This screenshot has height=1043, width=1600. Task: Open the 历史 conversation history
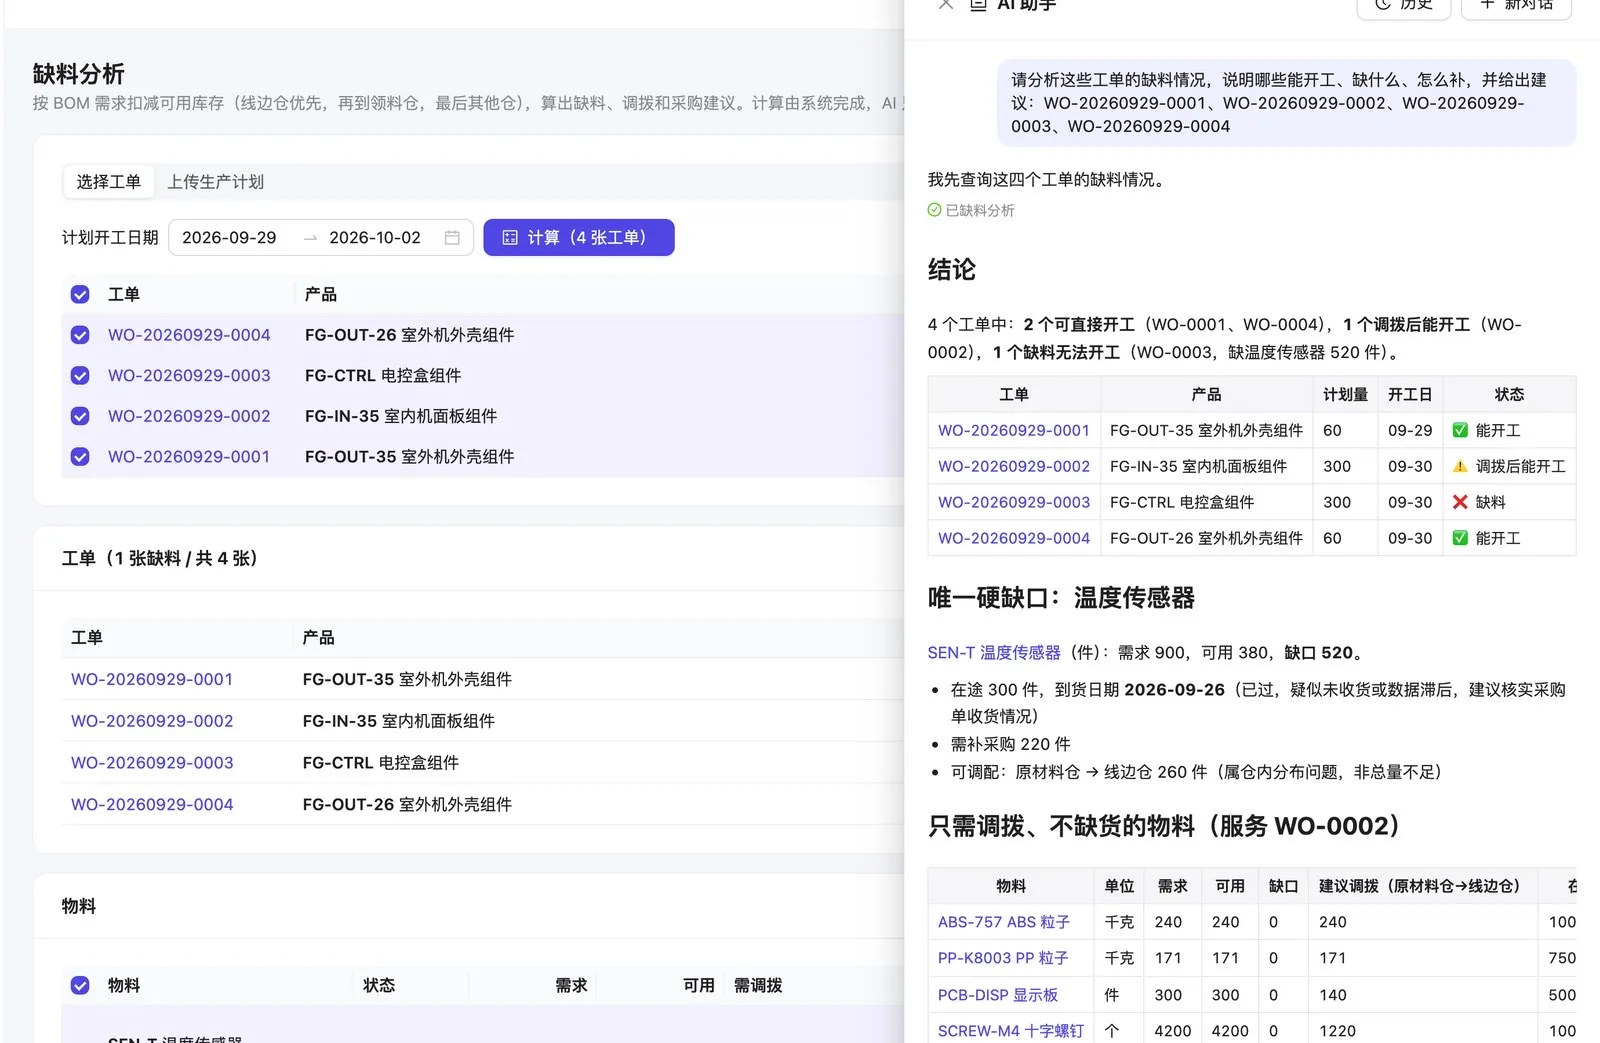1404,5
